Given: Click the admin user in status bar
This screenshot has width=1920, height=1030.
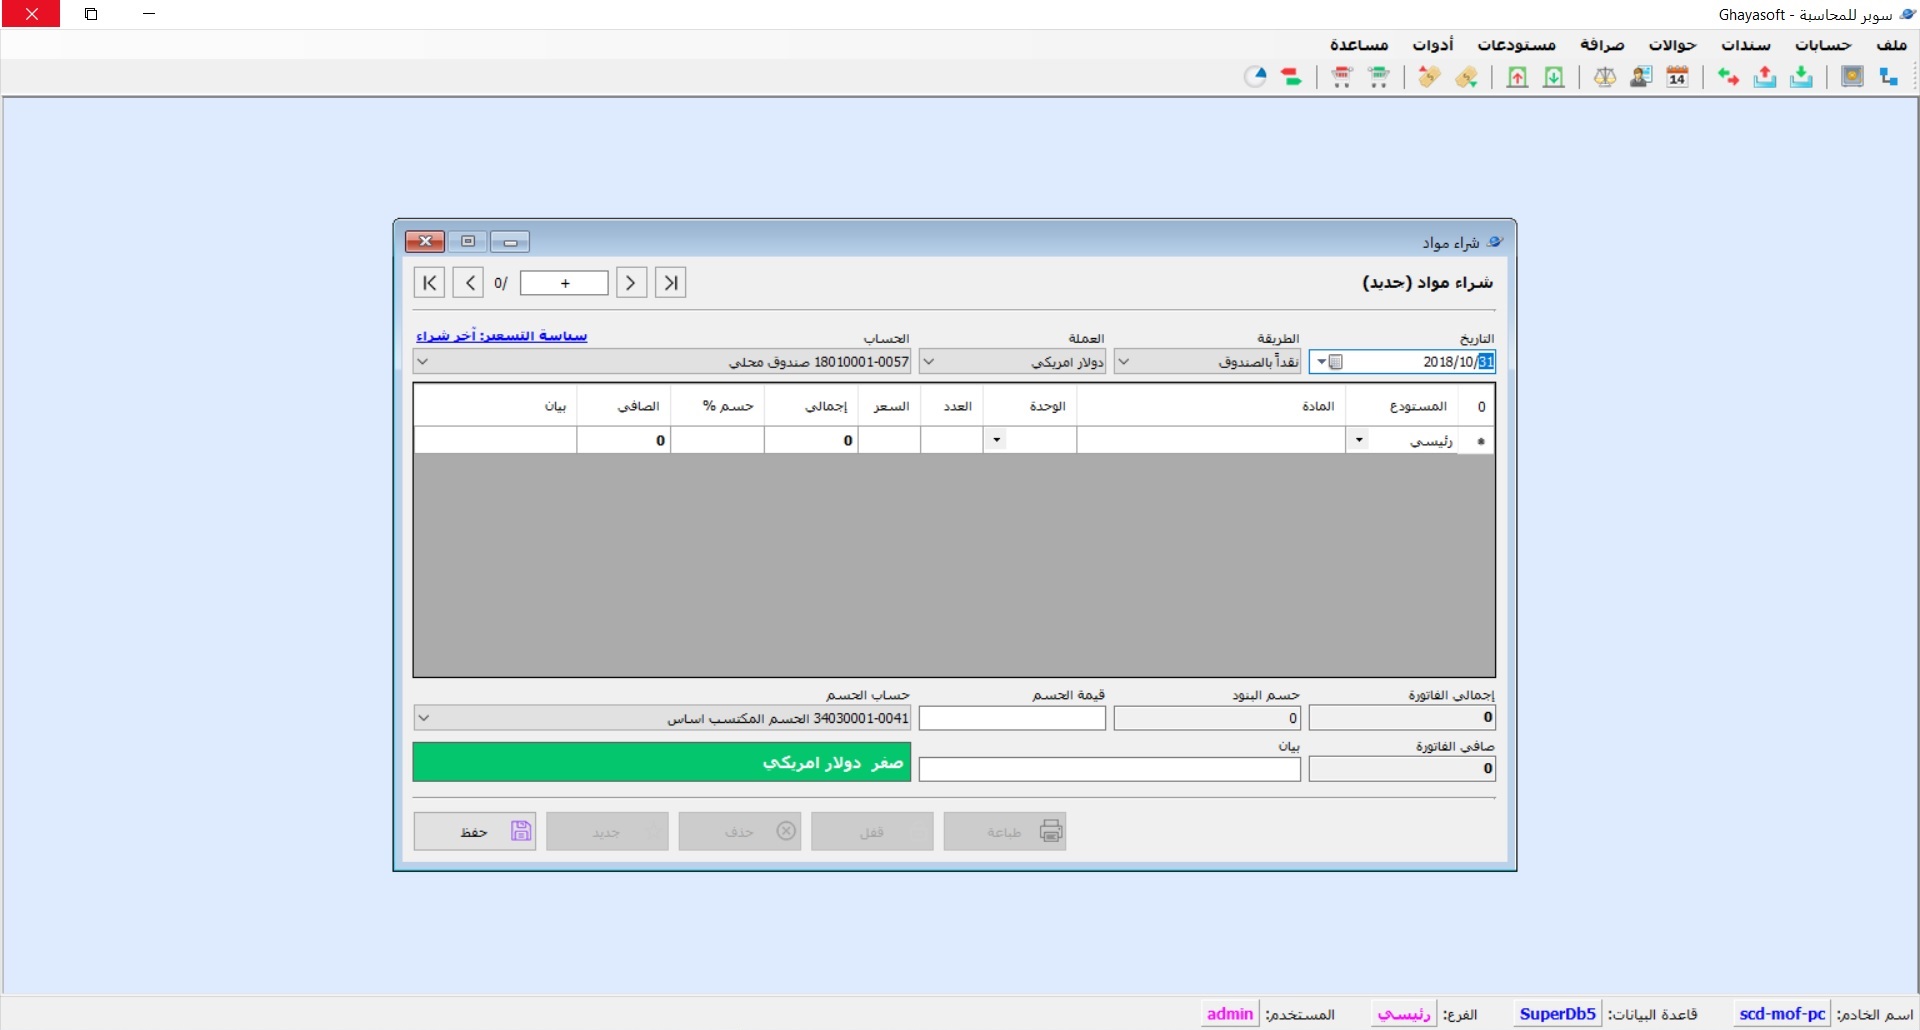Looking at the screenshot, I should pos(1230,1014).
